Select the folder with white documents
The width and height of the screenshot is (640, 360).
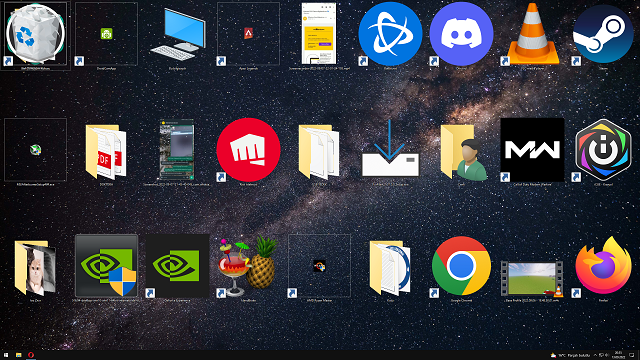[x=319, y=151]
